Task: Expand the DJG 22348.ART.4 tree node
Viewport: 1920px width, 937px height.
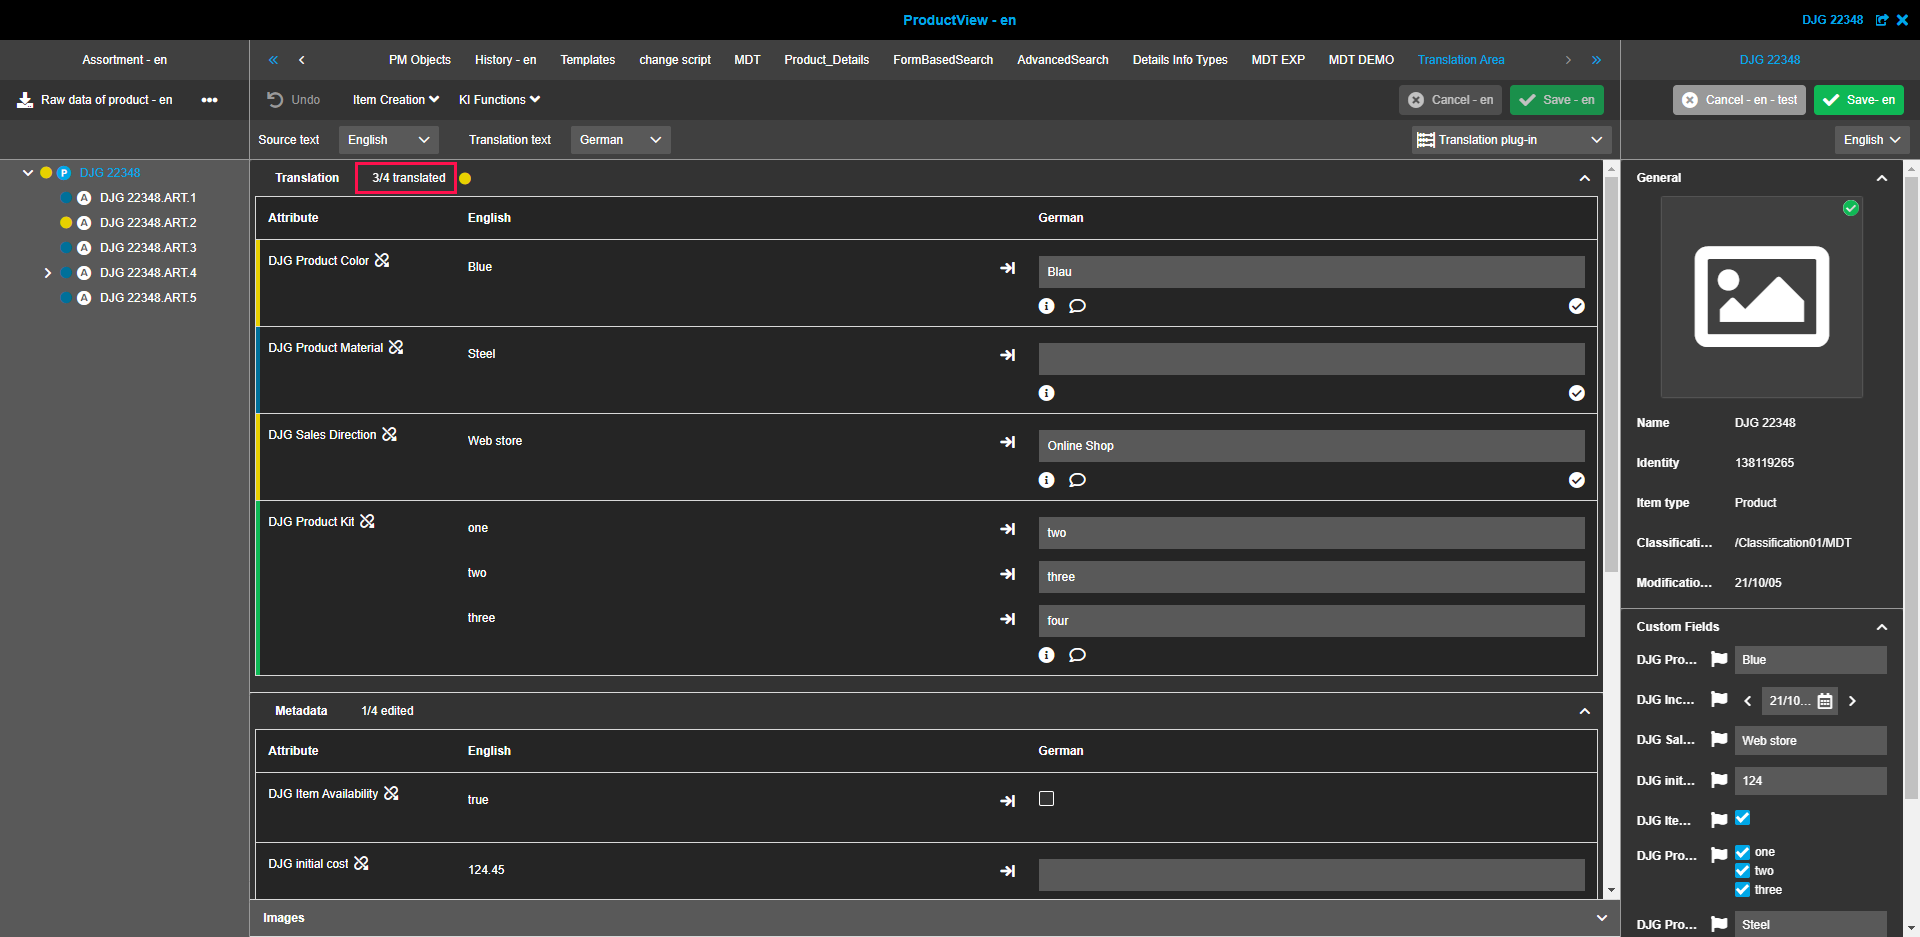Action: (47, 273)
